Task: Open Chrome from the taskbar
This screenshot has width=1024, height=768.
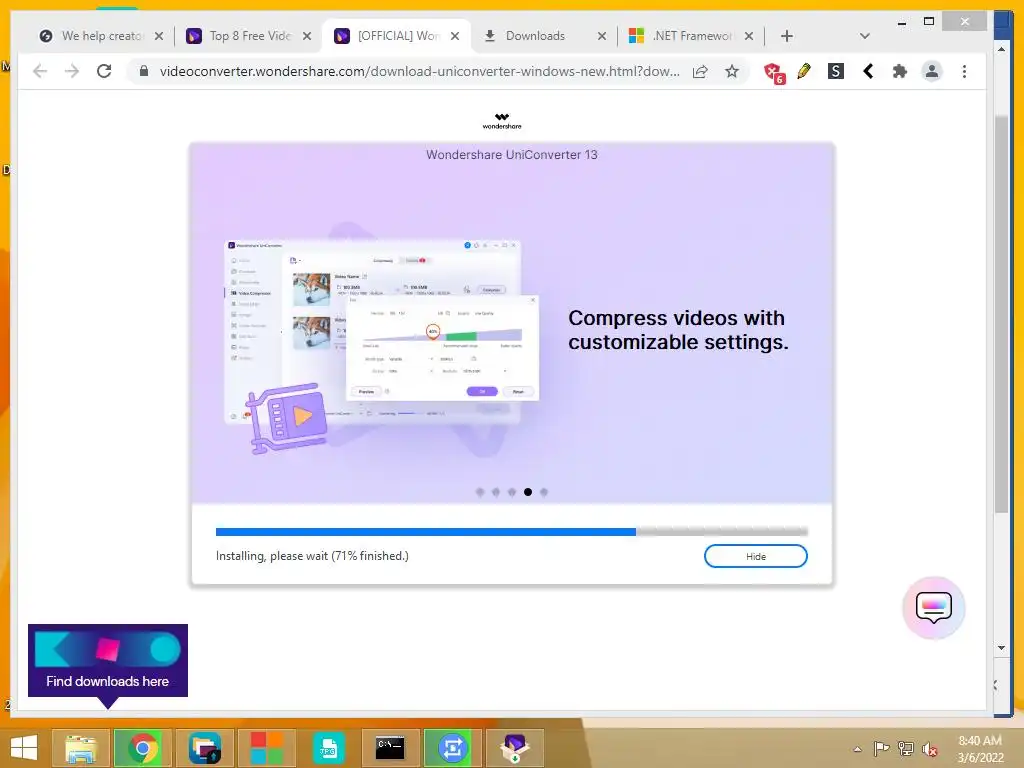Action: click(x=142, y=748)
